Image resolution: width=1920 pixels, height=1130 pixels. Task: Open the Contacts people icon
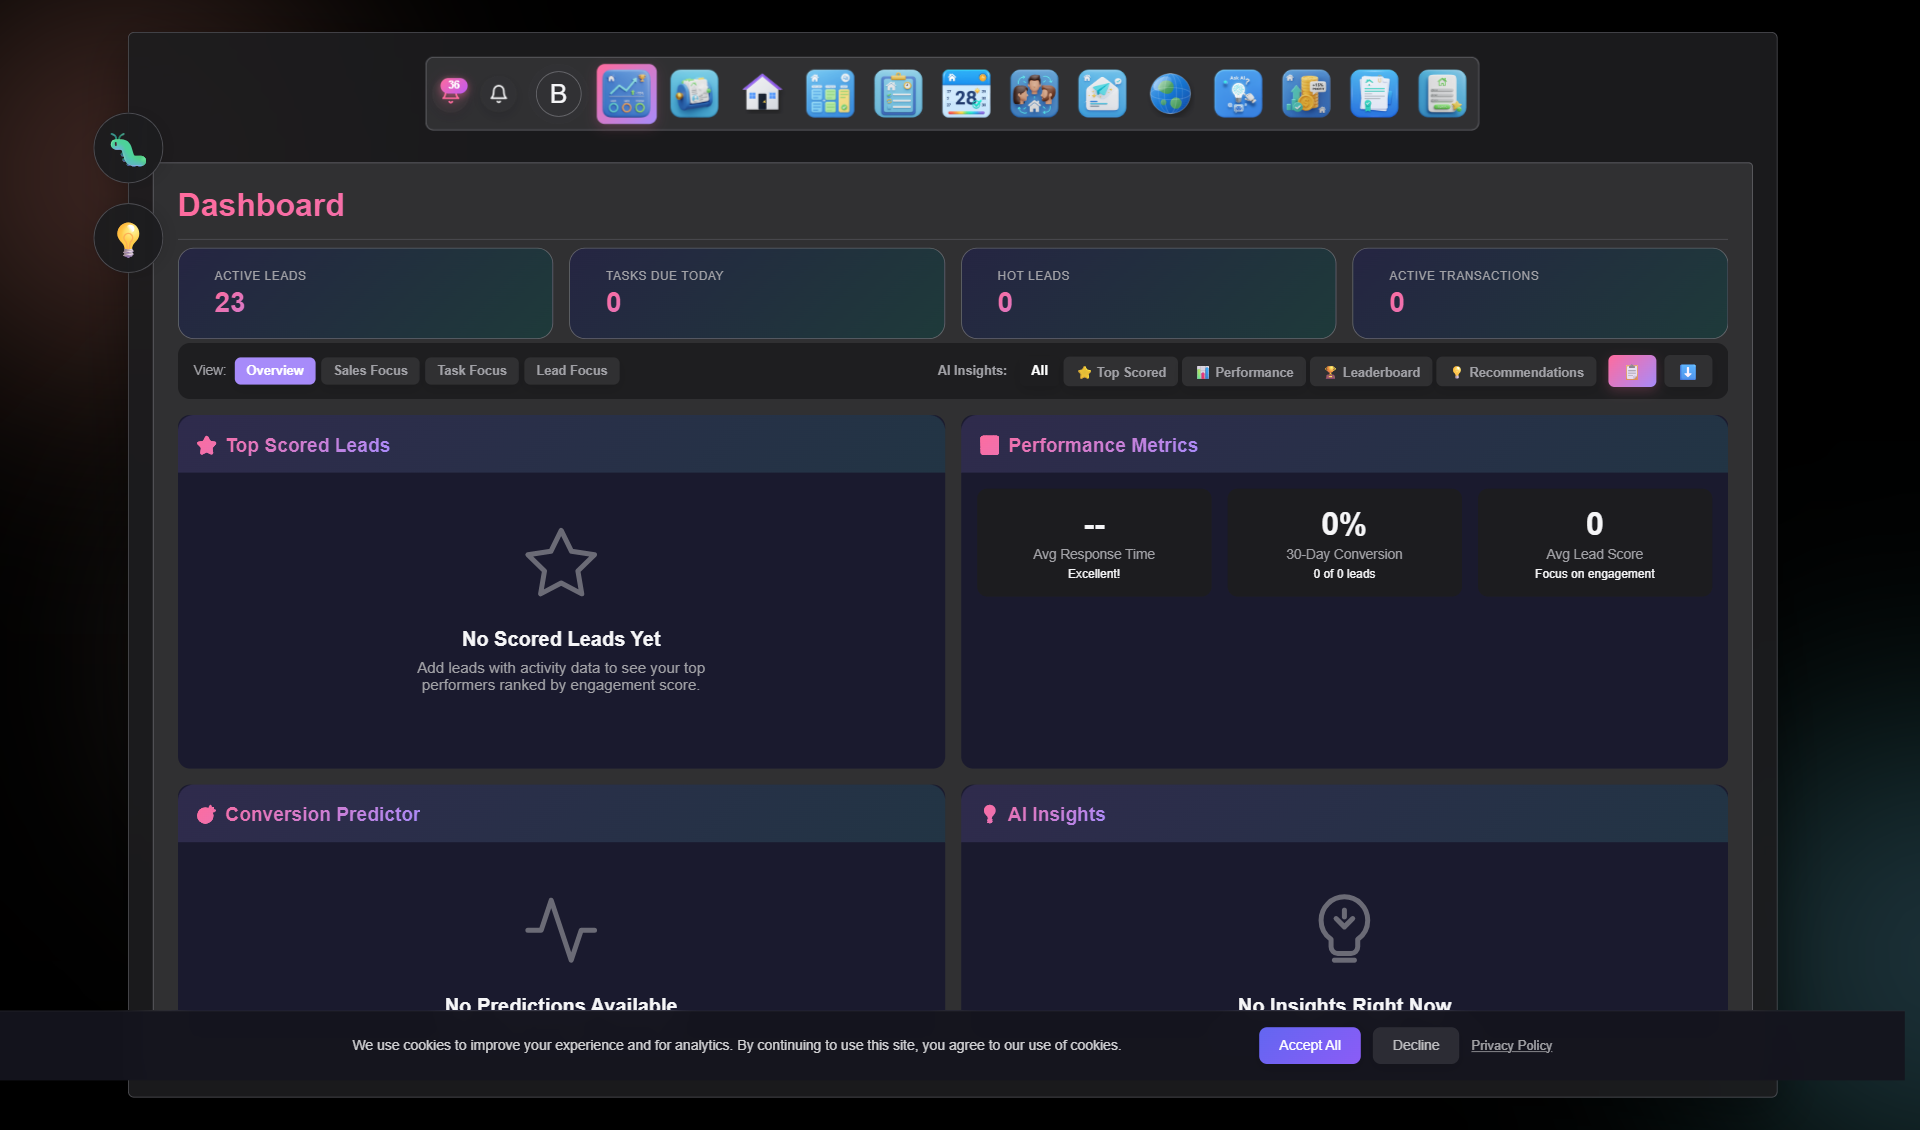1034,94
